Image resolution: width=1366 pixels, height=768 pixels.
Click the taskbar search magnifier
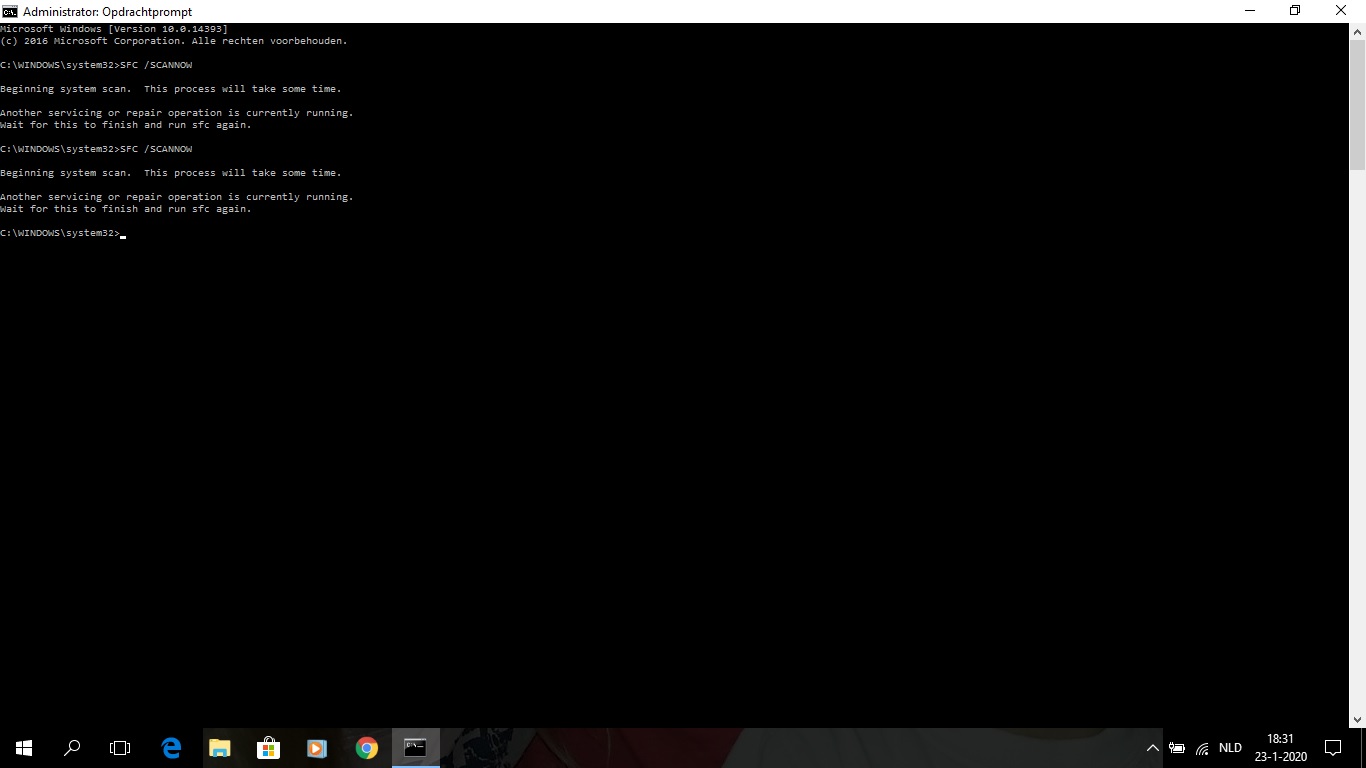[72, 747]
